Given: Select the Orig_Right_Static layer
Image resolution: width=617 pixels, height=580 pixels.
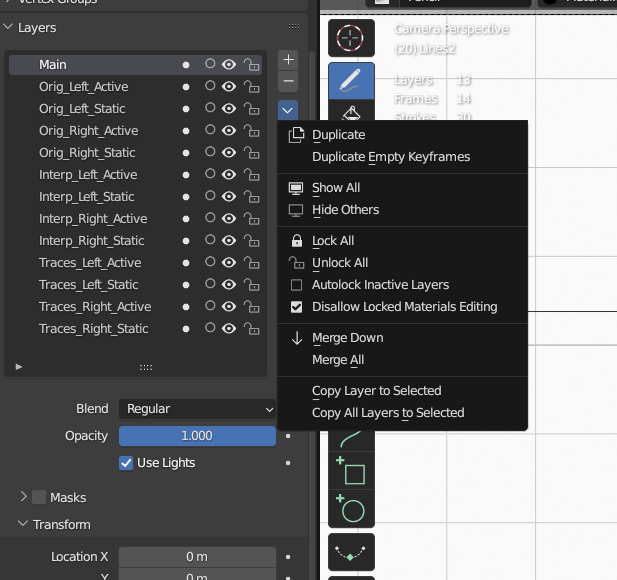Looking at the screenshot, I should tap(135, 153).
